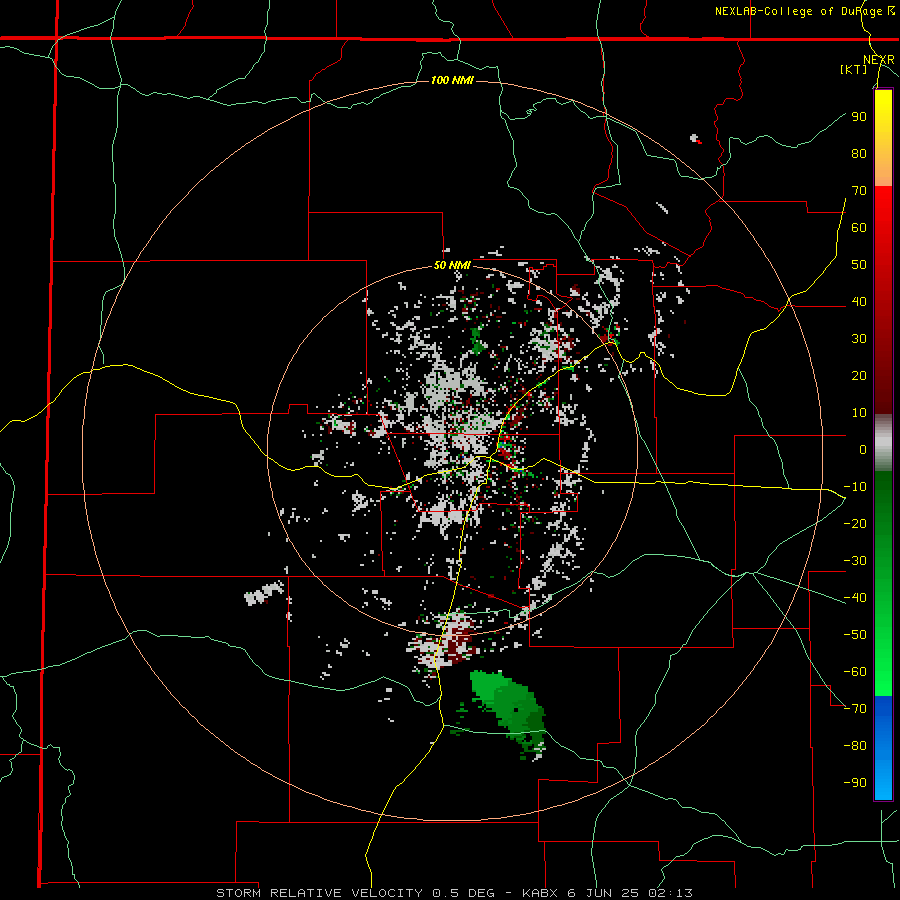Click the gray zero-velocity segment of the color bar
This screenshot has height=900, width=900.
pos(883,443)
